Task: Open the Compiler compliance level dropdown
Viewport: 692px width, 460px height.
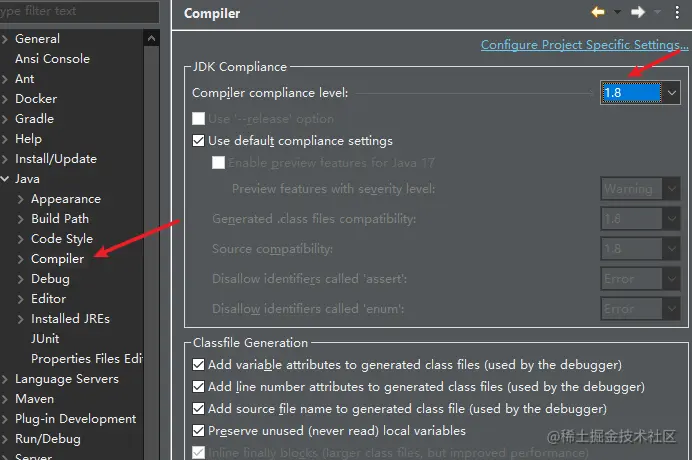Action: [672, 93]
